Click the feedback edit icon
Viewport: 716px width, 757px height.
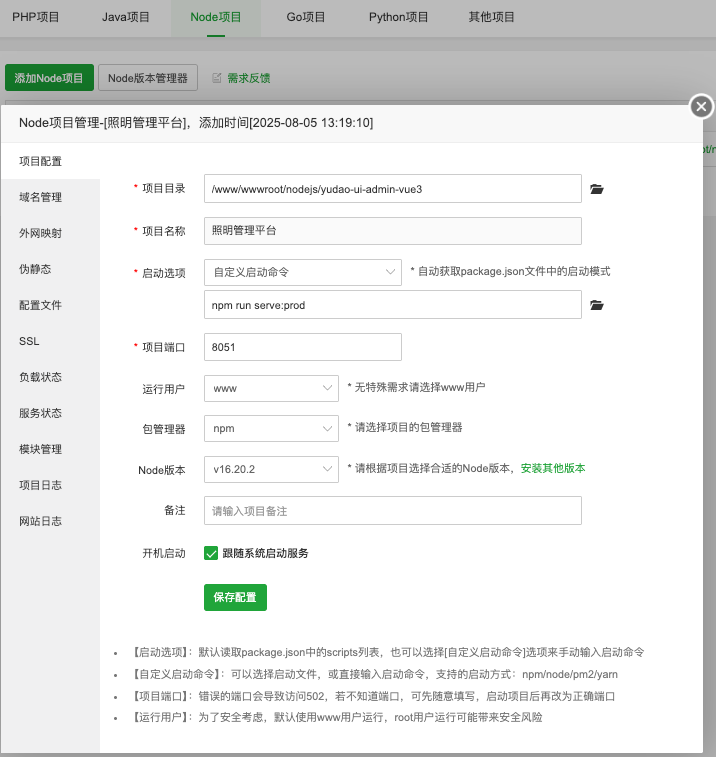coord(217,78)
